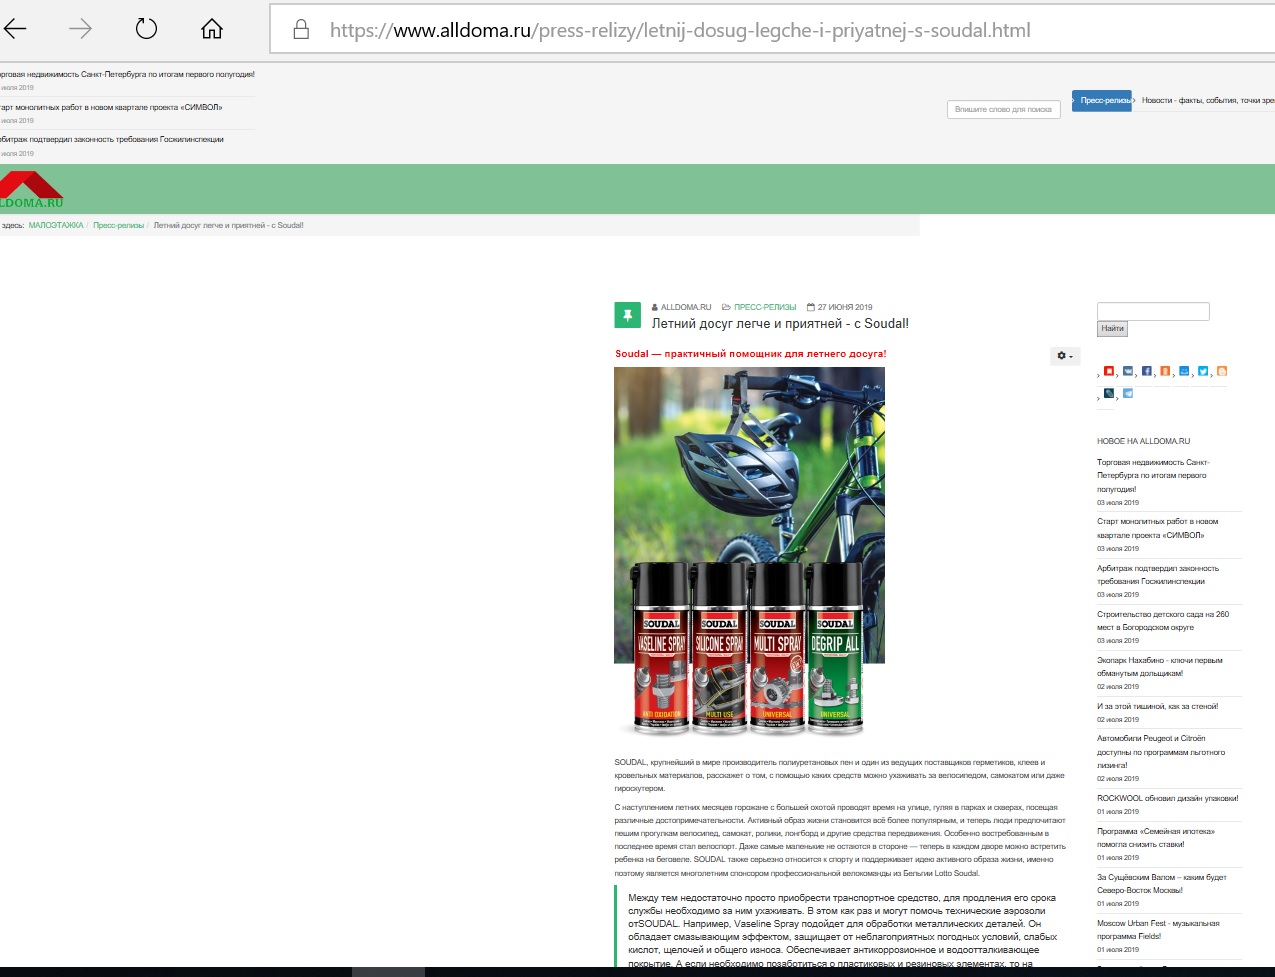1275x977 pixels.
Task: Share the article on VK
Action: click(1128, 371)
